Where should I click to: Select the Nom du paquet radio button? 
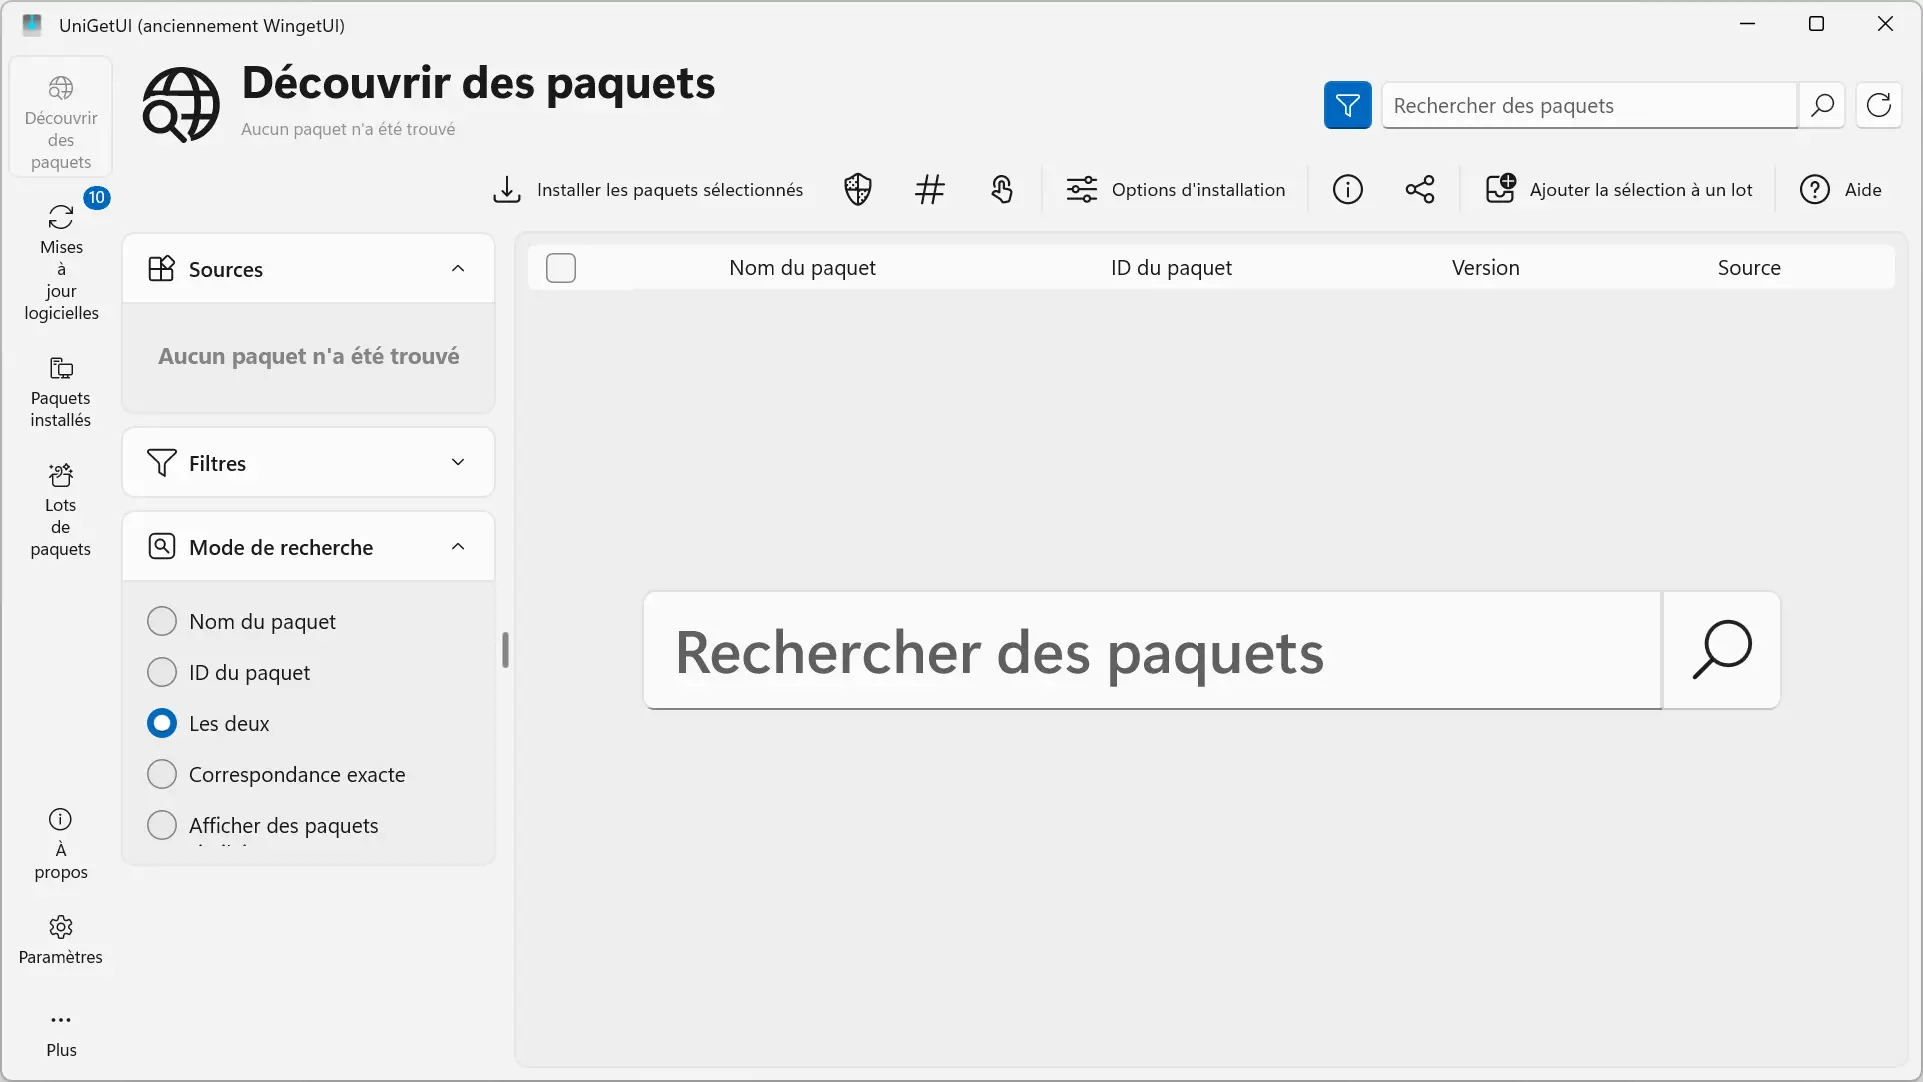pos(162,621)
